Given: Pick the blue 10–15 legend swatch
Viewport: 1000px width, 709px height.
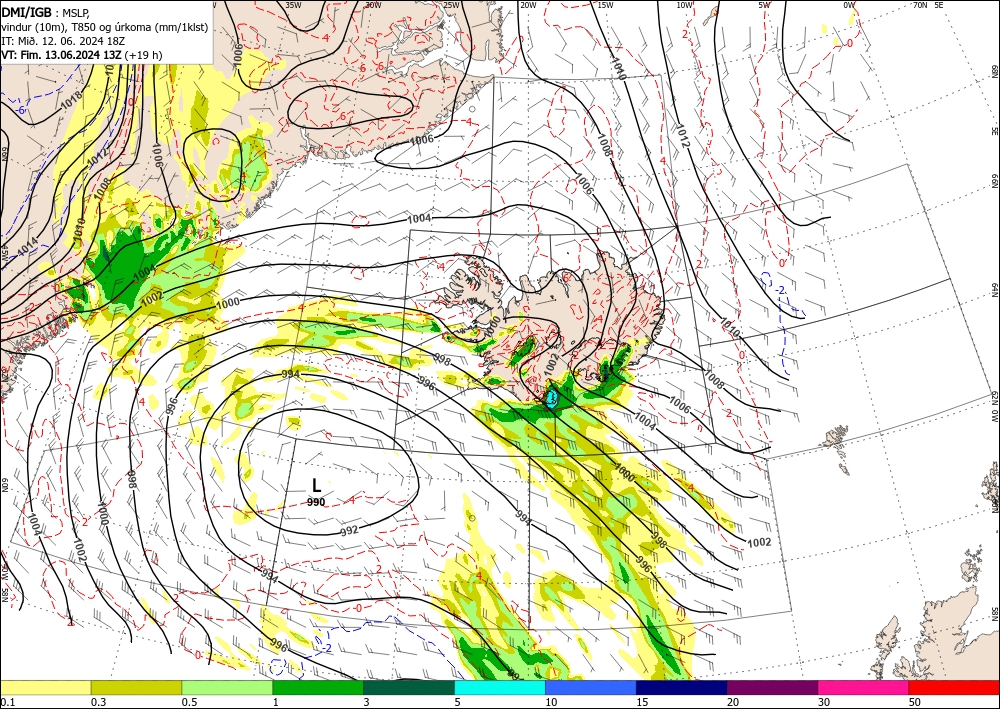Looking at the screenshot, I should pos(591,687).
